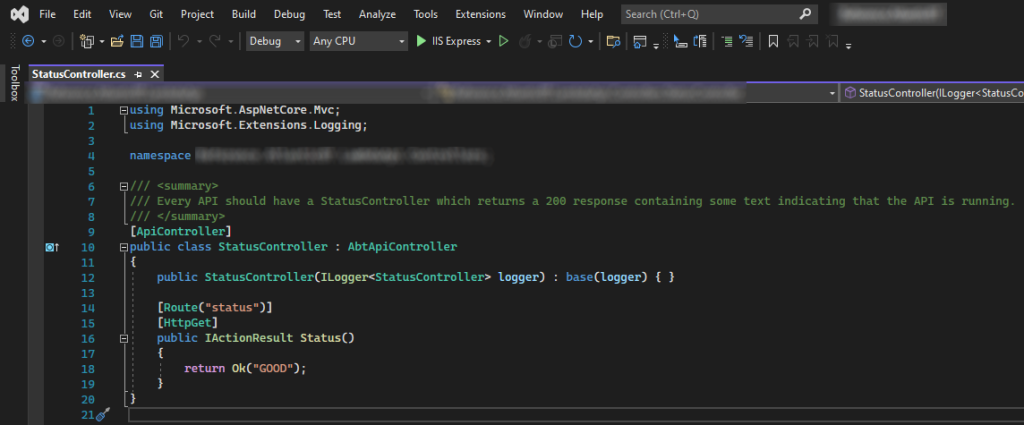Open the Build menu
1024x425 pixels.
point(244,14)
